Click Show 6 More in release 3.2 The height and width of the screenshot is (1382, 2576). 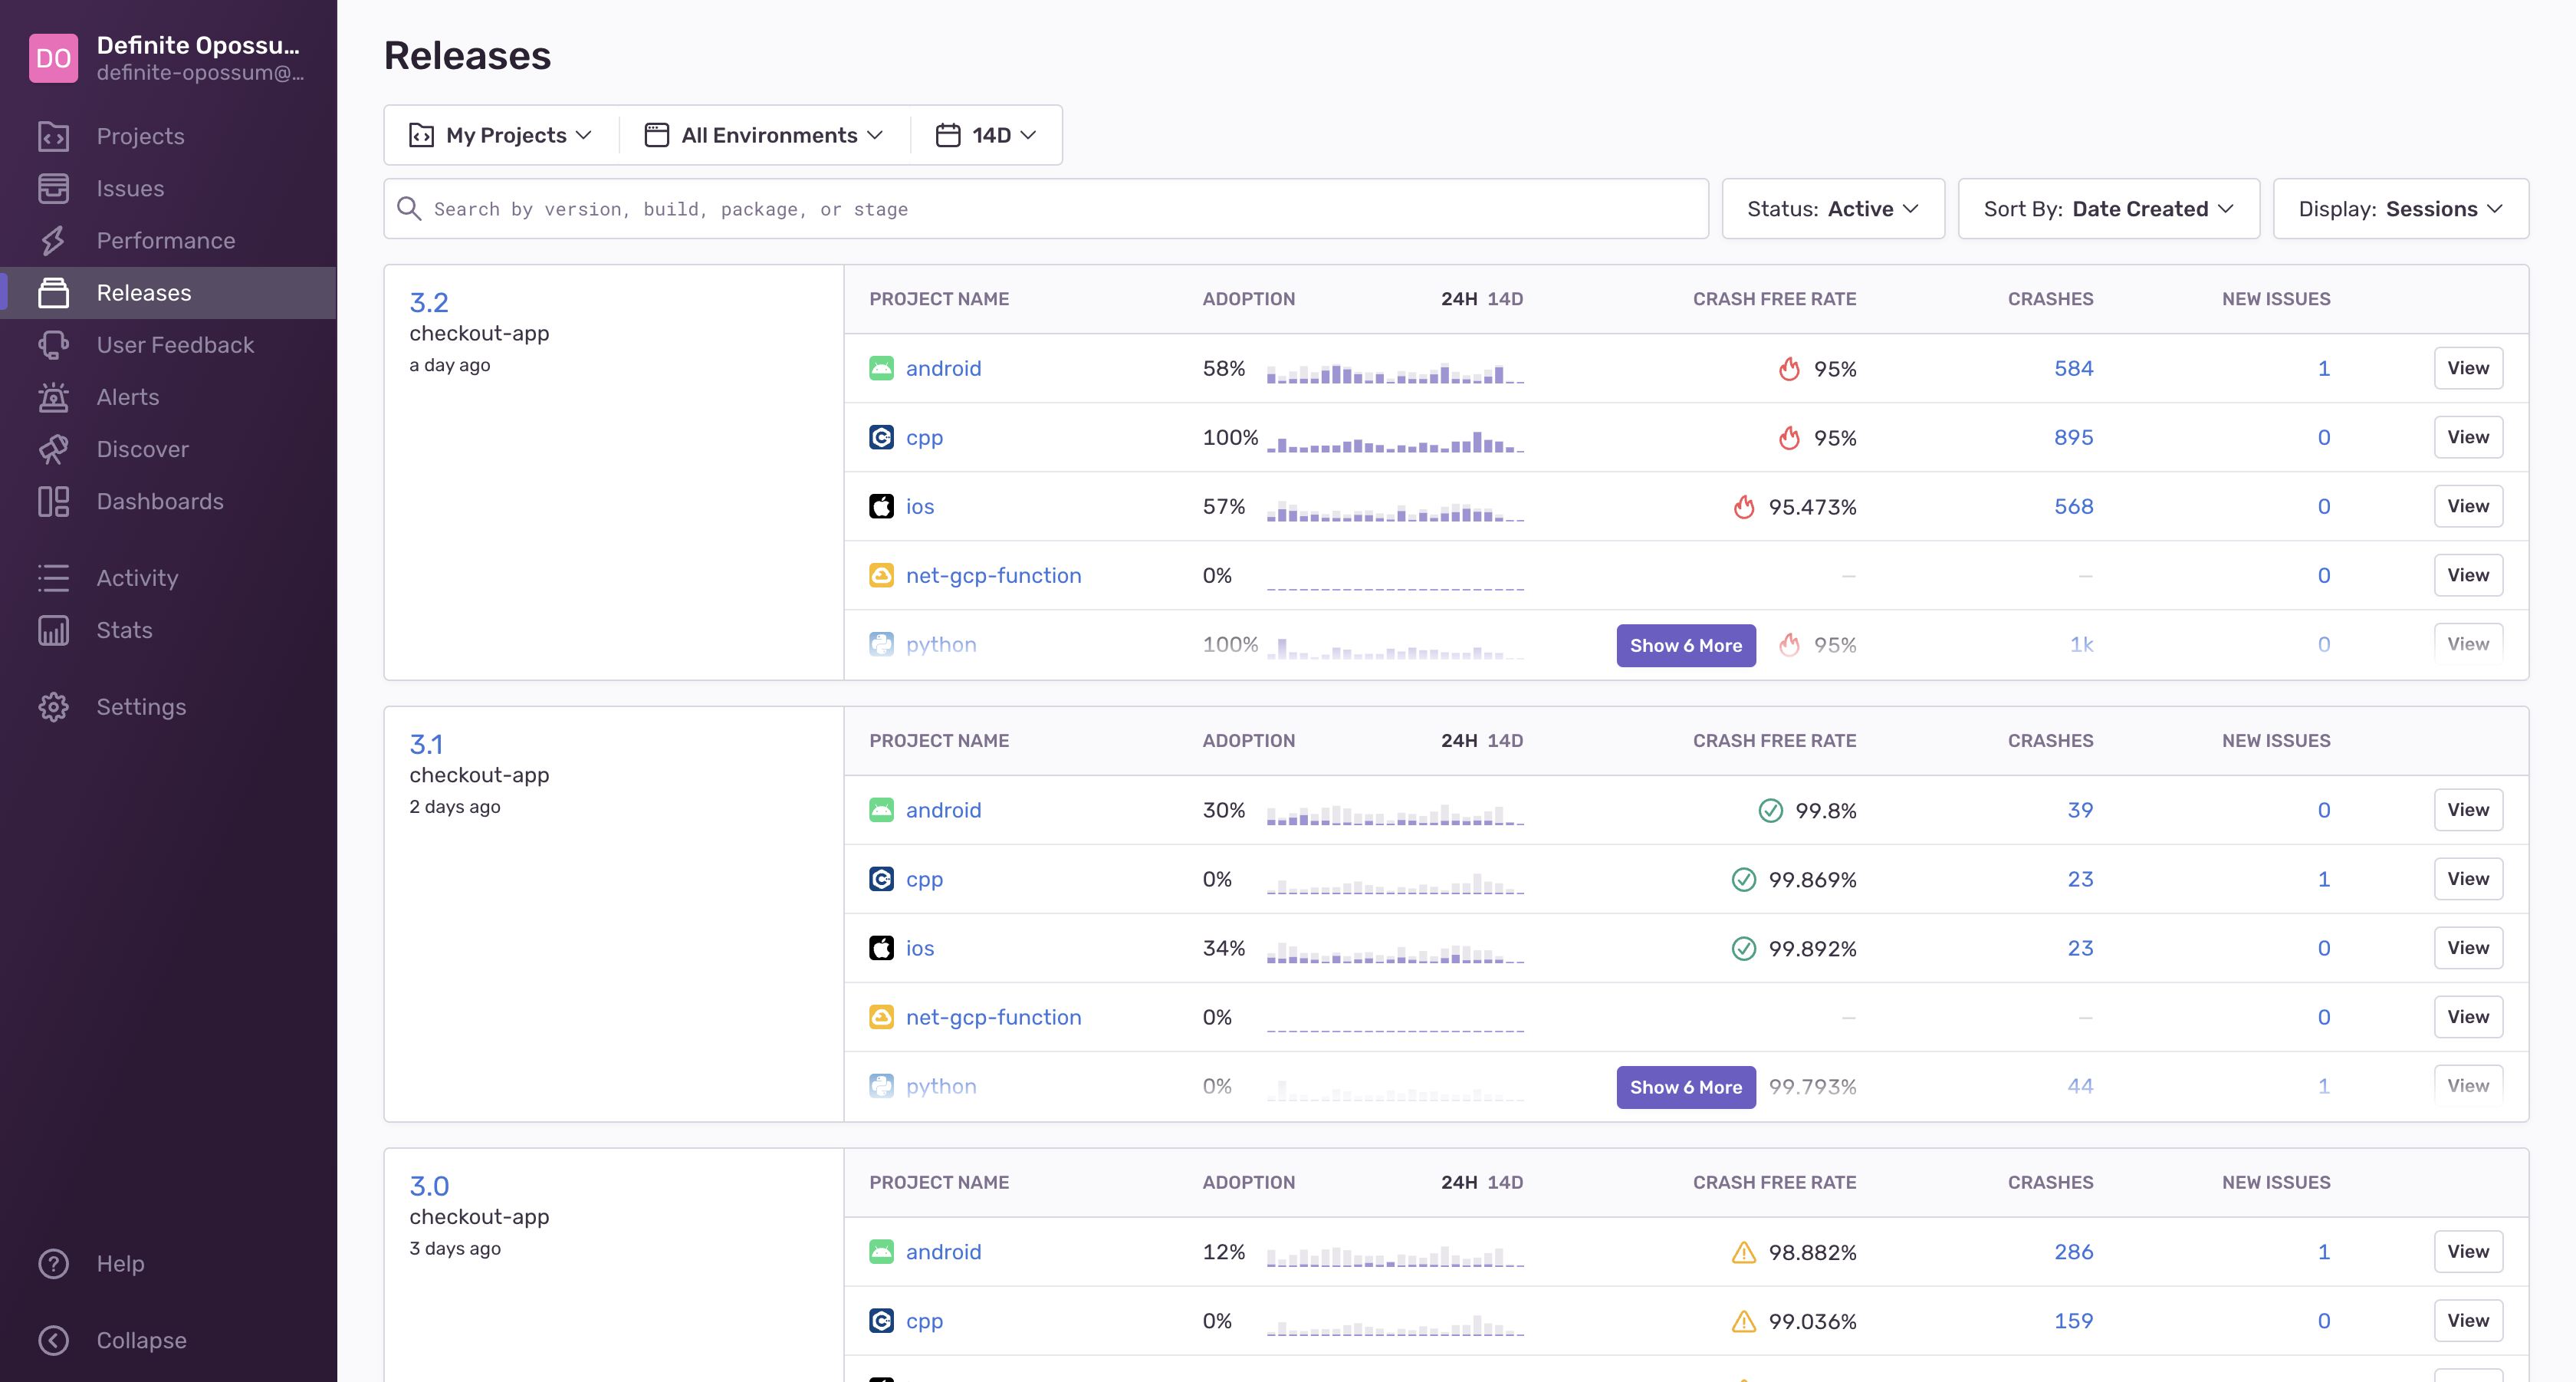pyautogui.click(x=1685, y=645)
